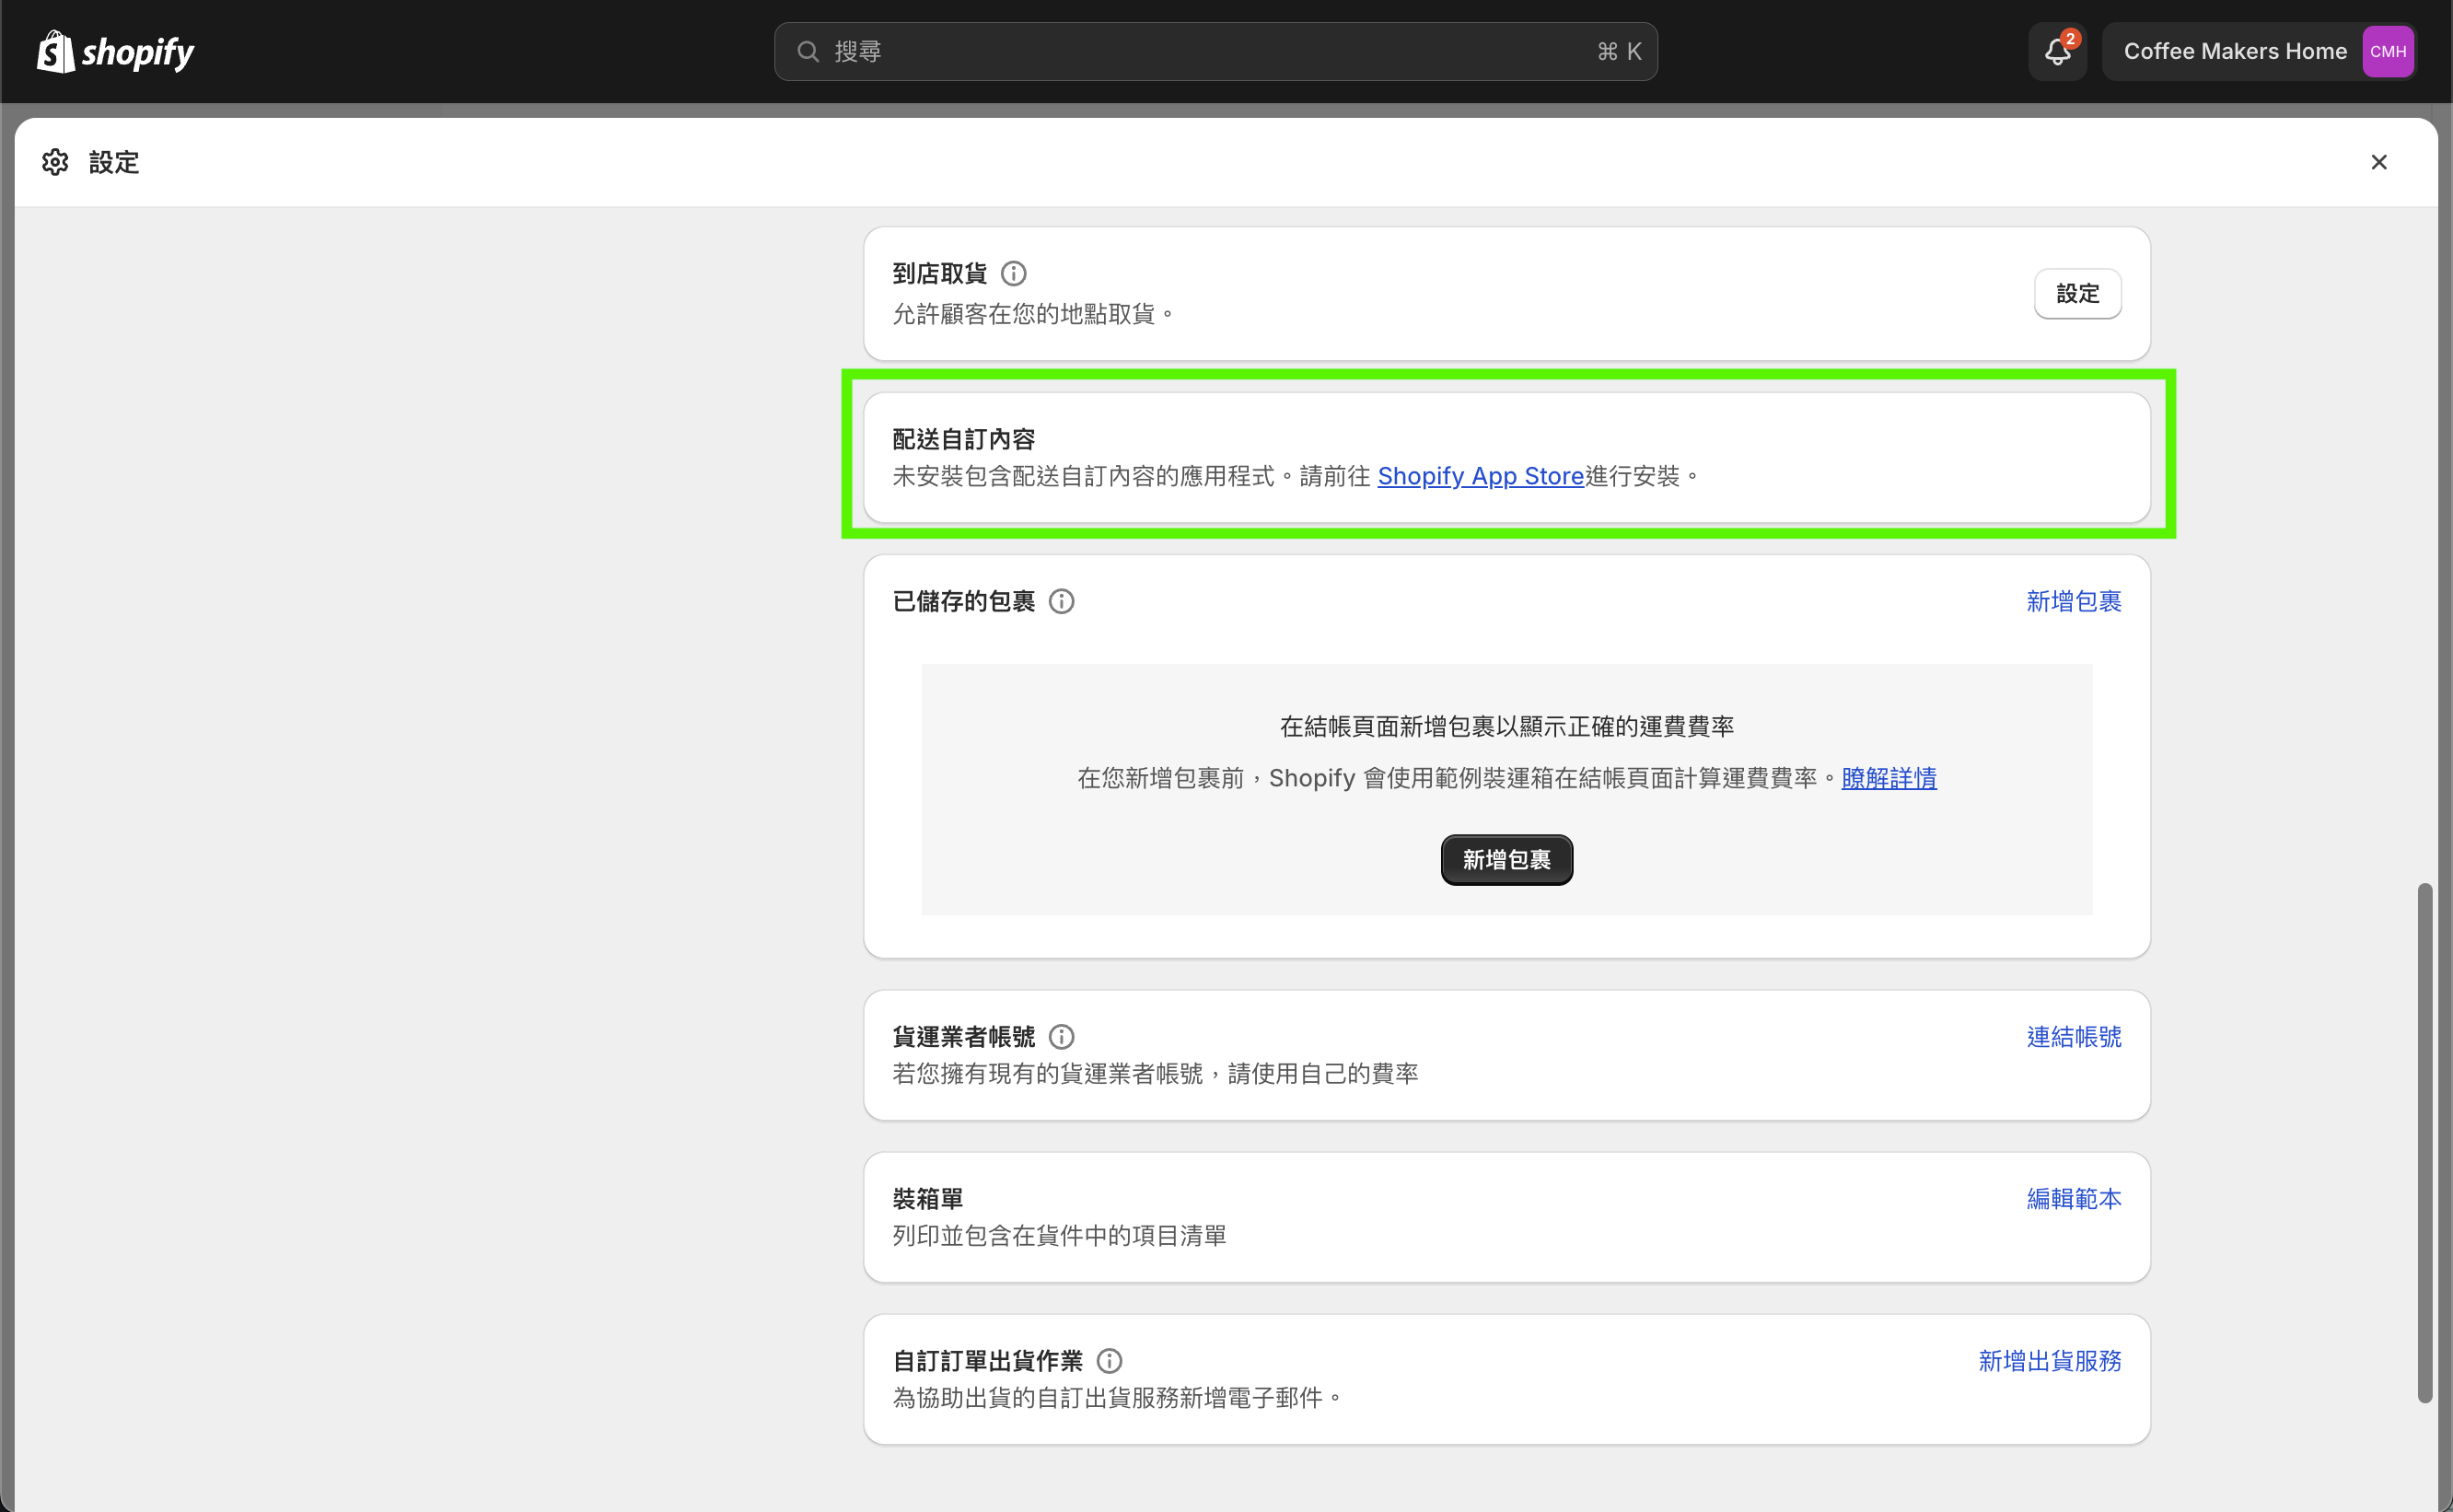2453x1512 pixels.
Task: Open the 瞭解詳情 link
Action: tap(1888, 778)
